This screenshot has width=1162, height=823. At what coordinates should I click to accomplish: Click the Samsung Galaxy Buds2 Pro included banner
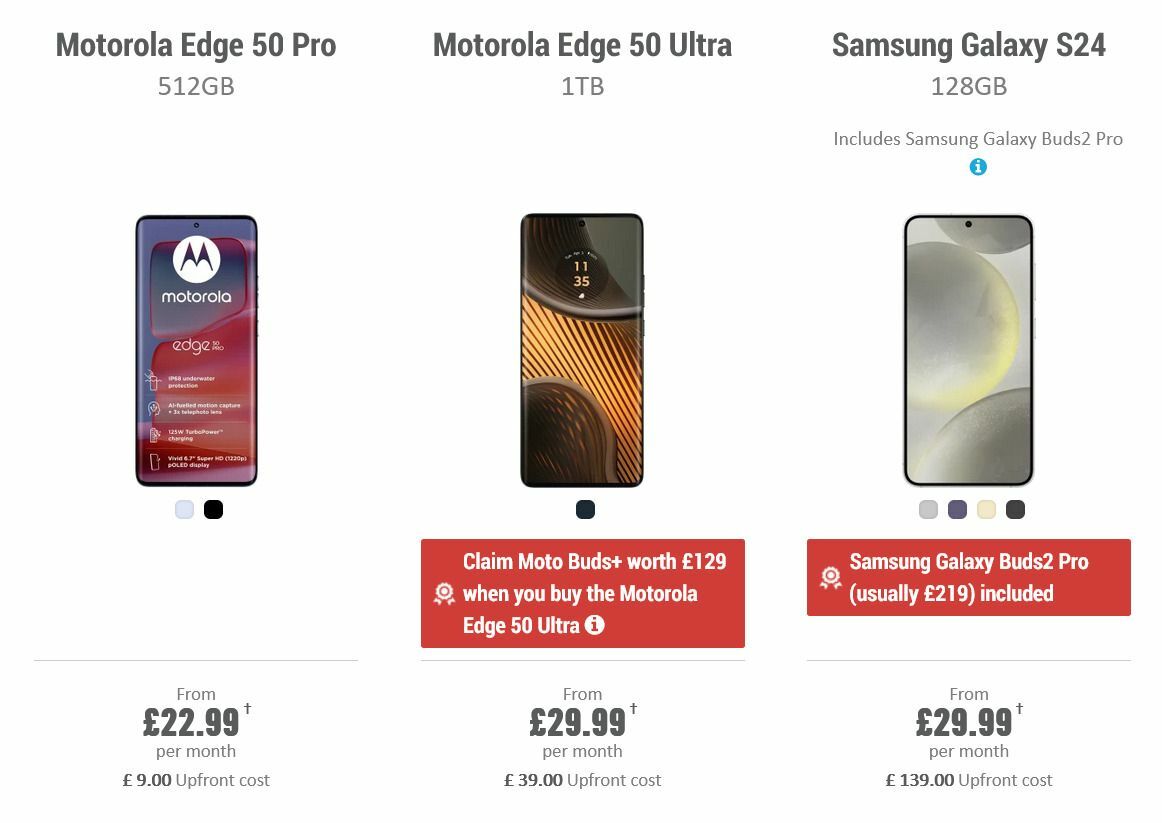969,577
